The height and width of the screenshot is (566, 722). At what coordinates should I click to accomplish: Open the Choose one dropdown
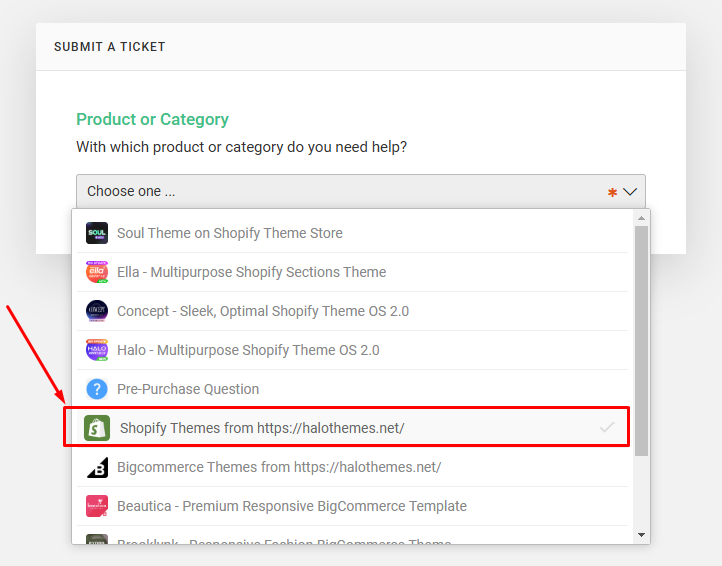click(361, 191)
